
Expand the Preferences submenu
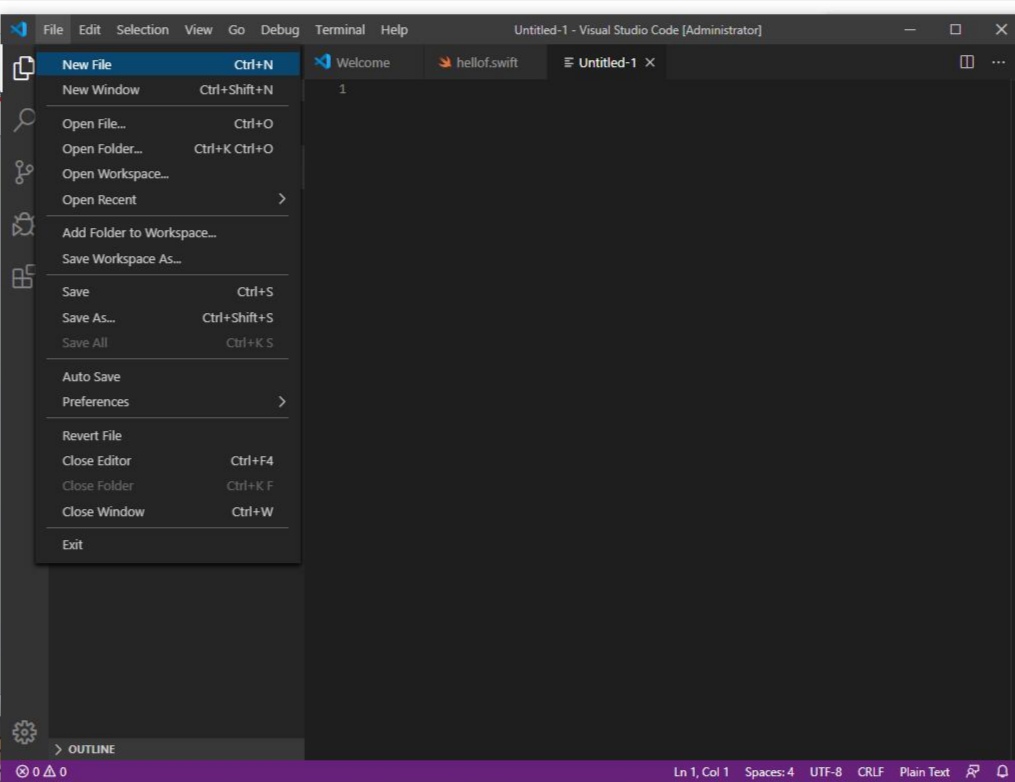(95, 401)
